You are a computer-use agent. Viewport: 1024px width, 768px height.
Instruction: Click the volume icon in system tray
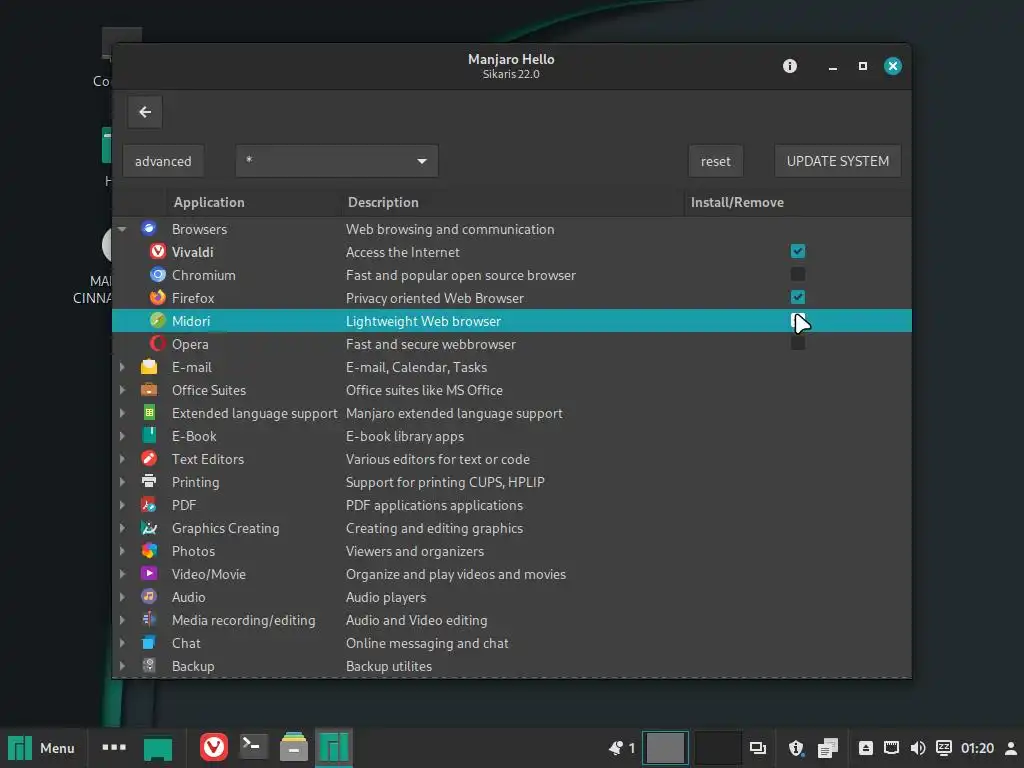[x=918, y=748]
